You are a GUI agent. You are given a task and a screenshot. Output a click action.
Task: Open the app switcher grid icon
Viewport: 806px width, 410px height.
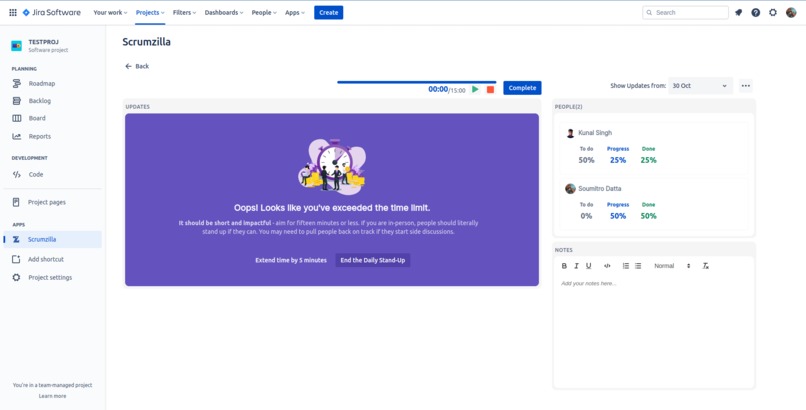[13, 12]
